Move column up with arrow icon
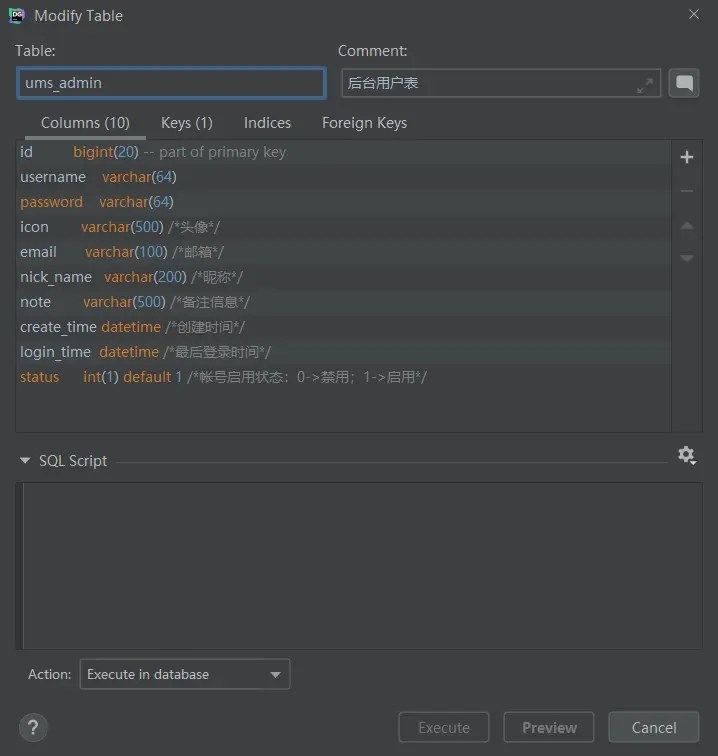 click(687, 225)
